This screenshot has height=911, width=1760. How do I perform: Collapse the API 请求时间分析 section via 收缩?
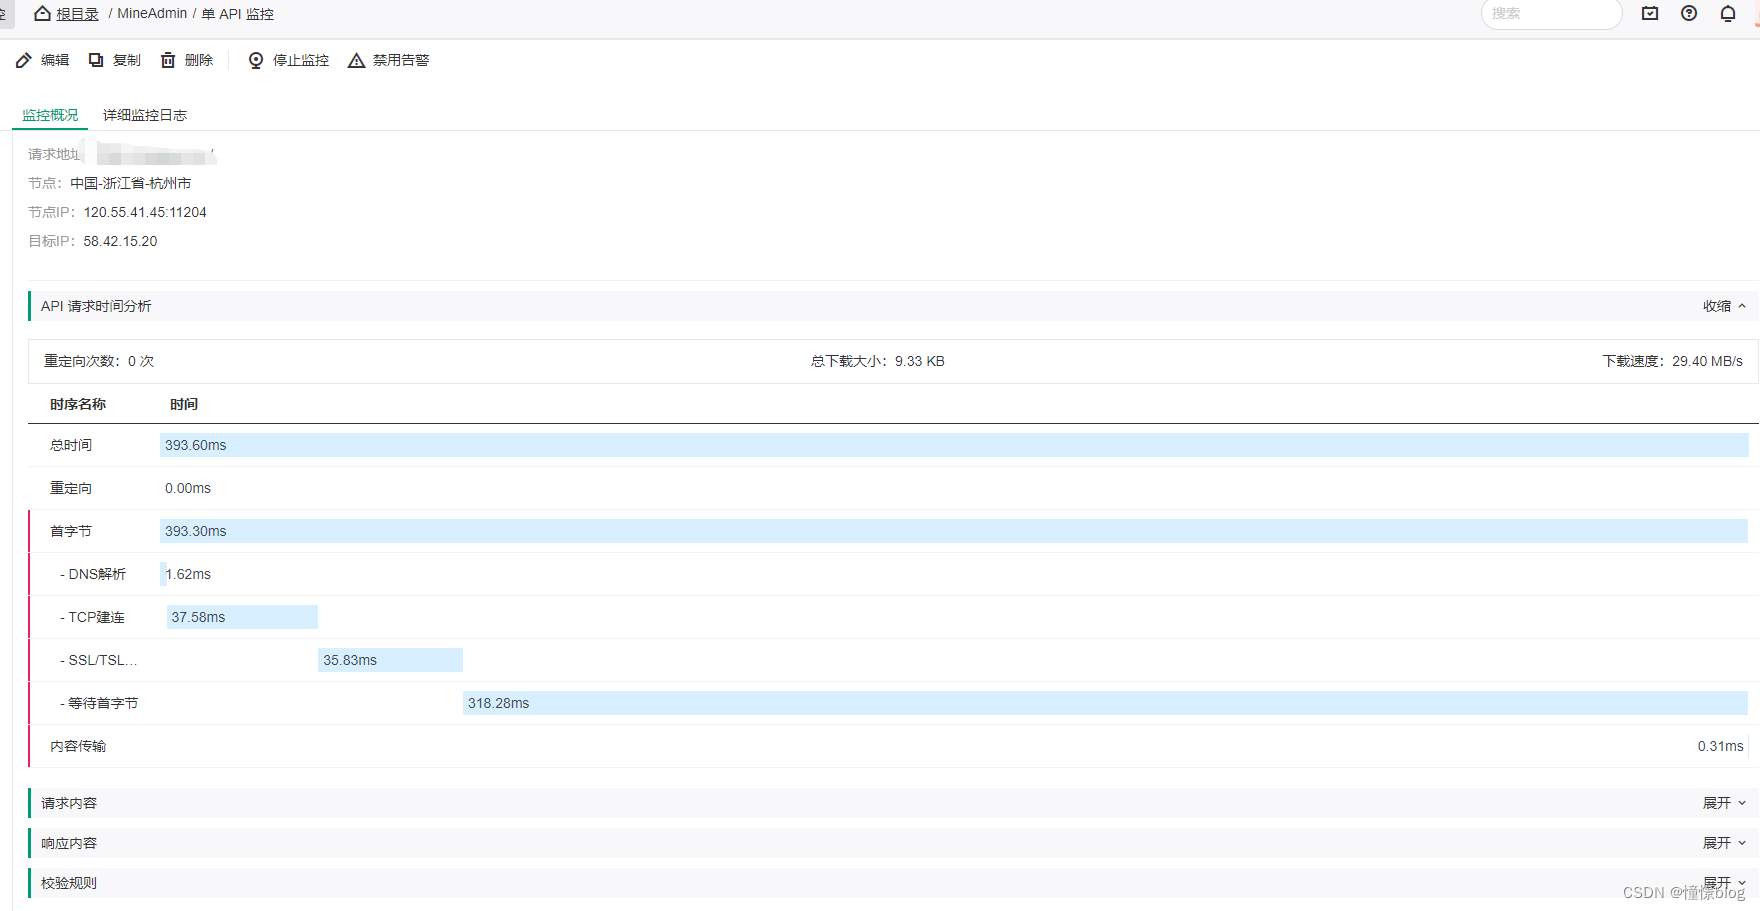1724,306
